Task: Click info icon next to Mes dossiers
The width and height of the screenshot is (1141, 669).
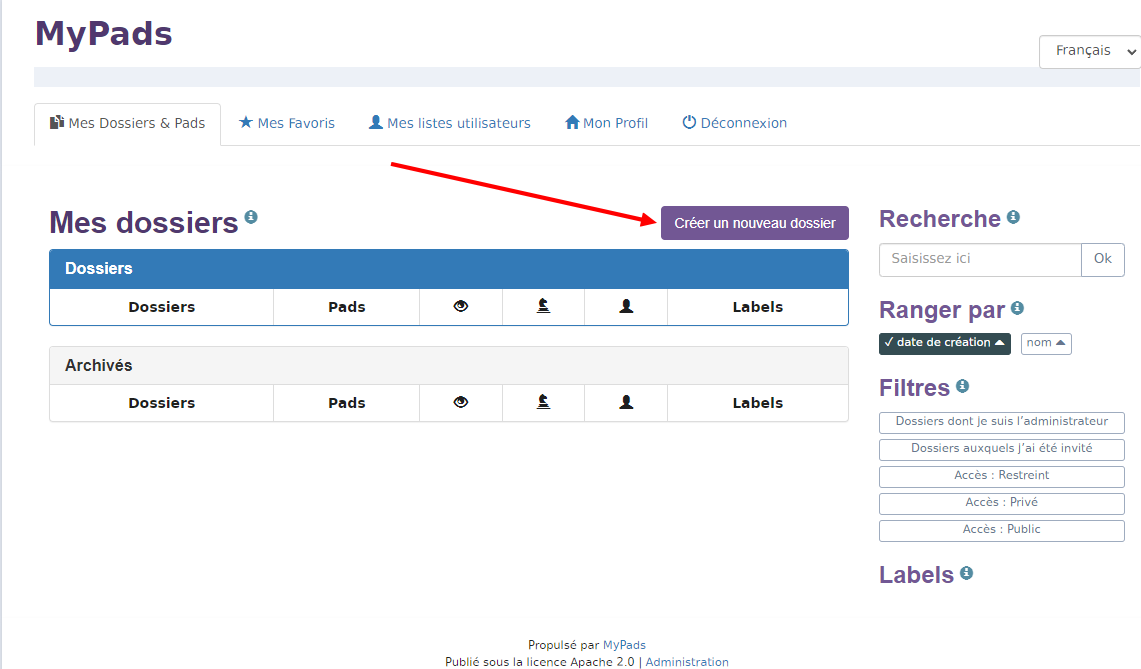Action: coord(251,216)
